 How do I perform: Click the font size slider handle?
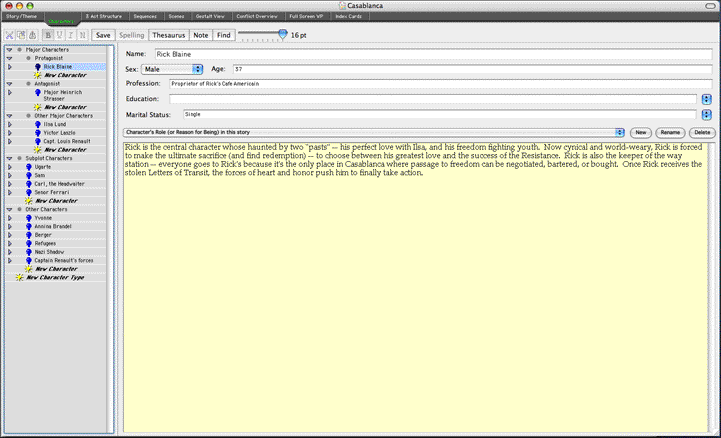point(283,34)
